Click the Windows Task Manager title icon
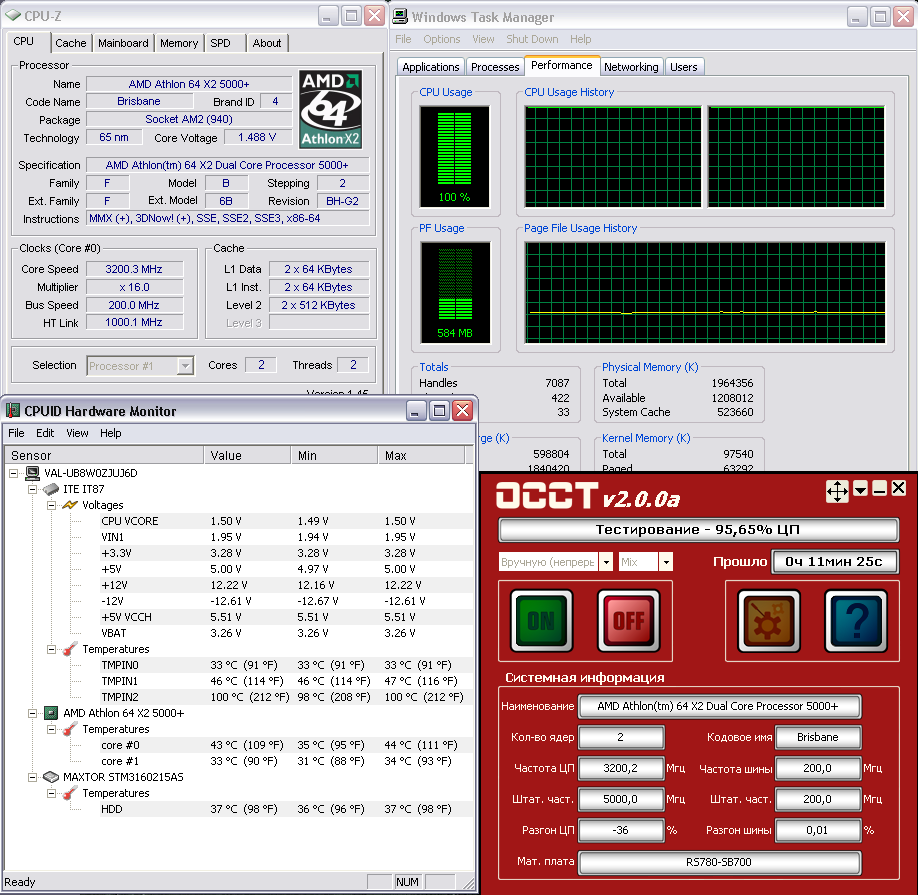This screenshot has height=895, width=918. point(400,16)
